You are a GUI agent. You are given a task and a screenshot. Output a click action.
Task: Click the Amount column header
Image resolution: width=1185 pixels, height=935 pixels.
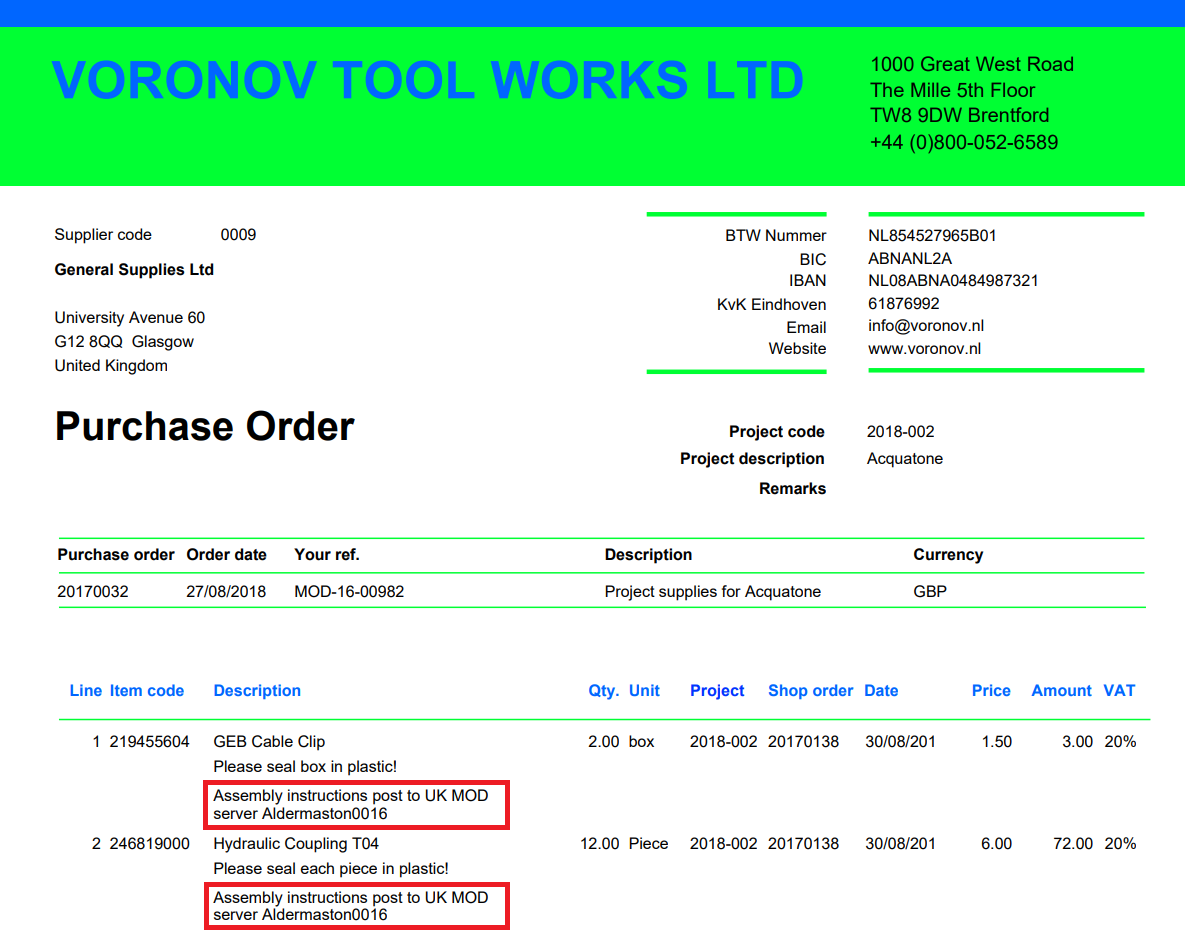(x=1061, y=691)
